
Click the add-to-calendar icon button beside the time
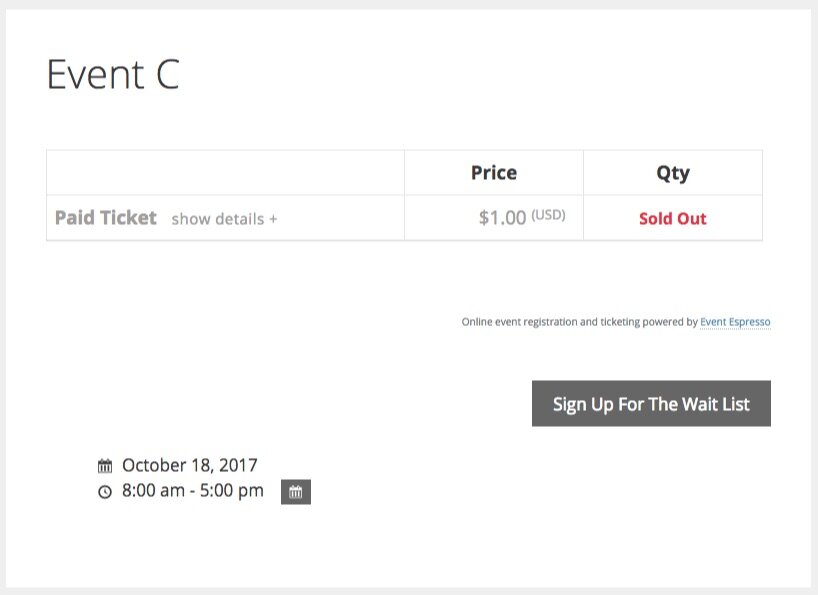point(296,492)
